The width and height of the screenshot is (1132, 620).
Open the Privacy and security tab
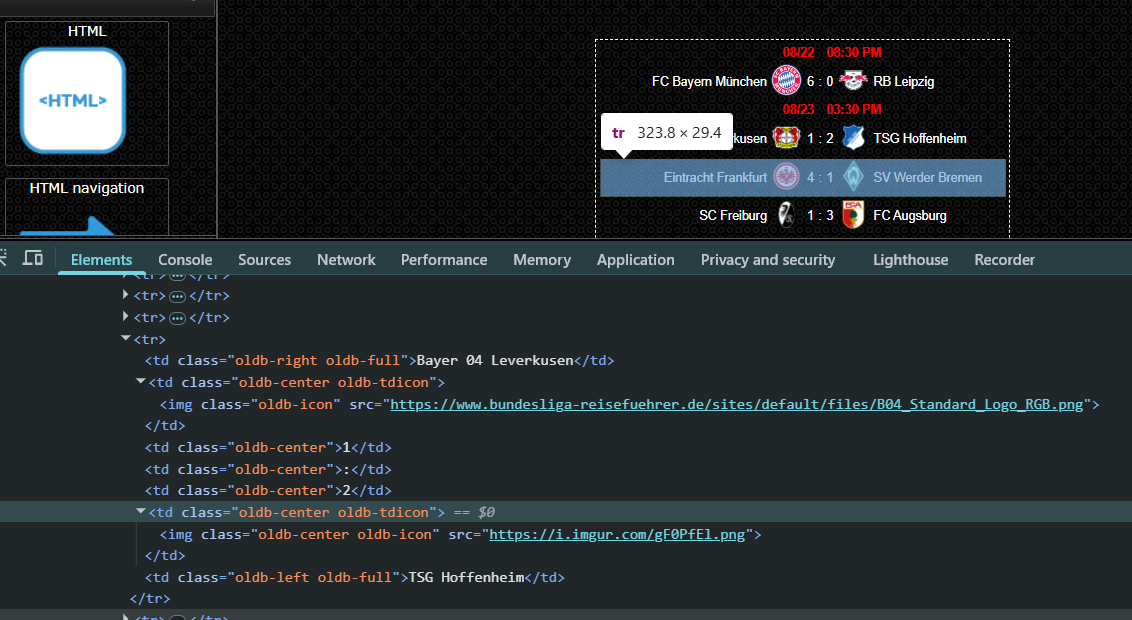coord(767,260)
